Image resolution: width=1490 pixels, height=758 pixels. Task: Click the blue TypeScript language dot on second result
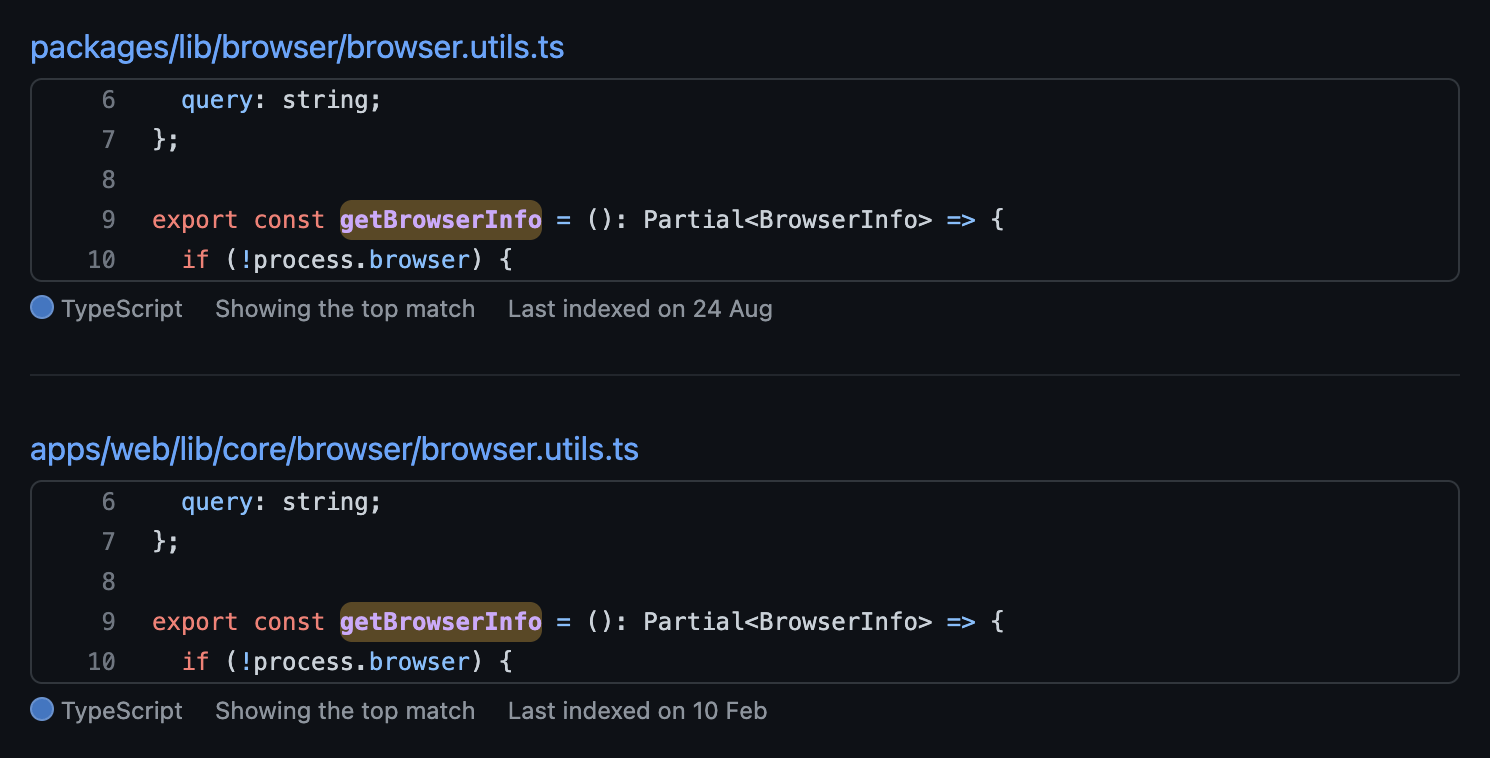tap(42, 710)
